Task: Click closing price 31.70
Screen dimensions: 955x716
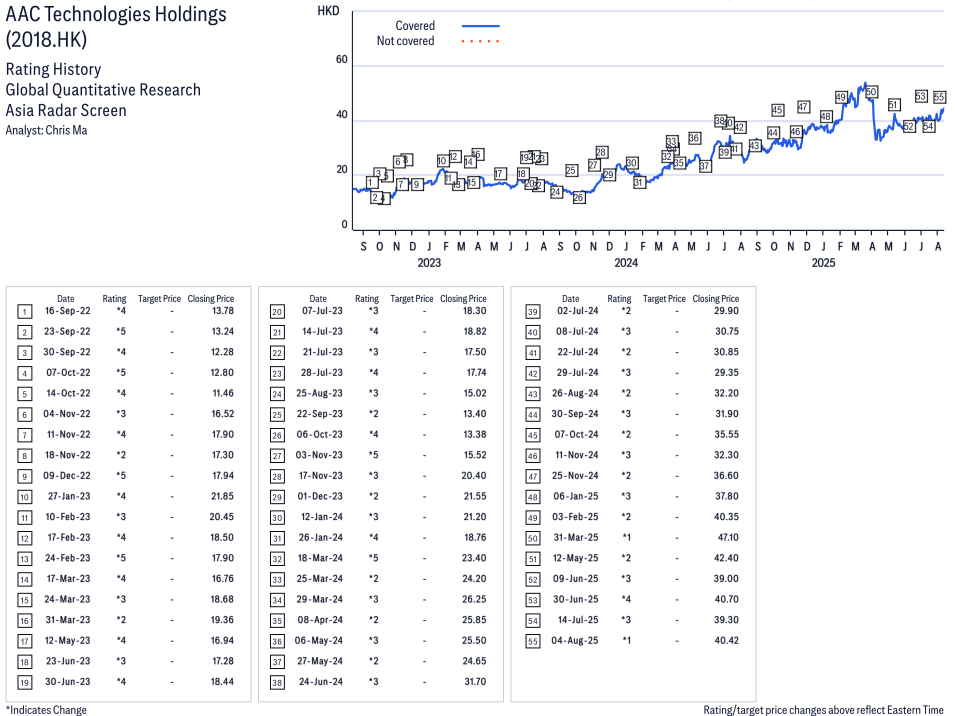Action: click(x=475, y=682)
